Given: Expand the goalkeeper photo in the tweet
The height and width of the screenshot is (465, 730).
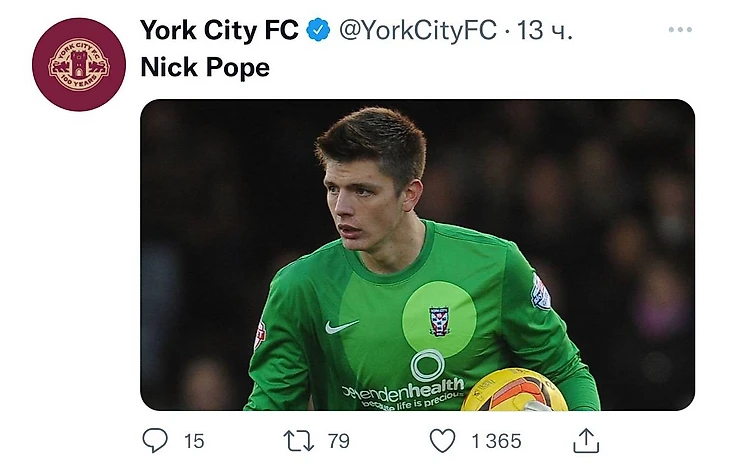Looking at the screenshot, I should [417, 254].
